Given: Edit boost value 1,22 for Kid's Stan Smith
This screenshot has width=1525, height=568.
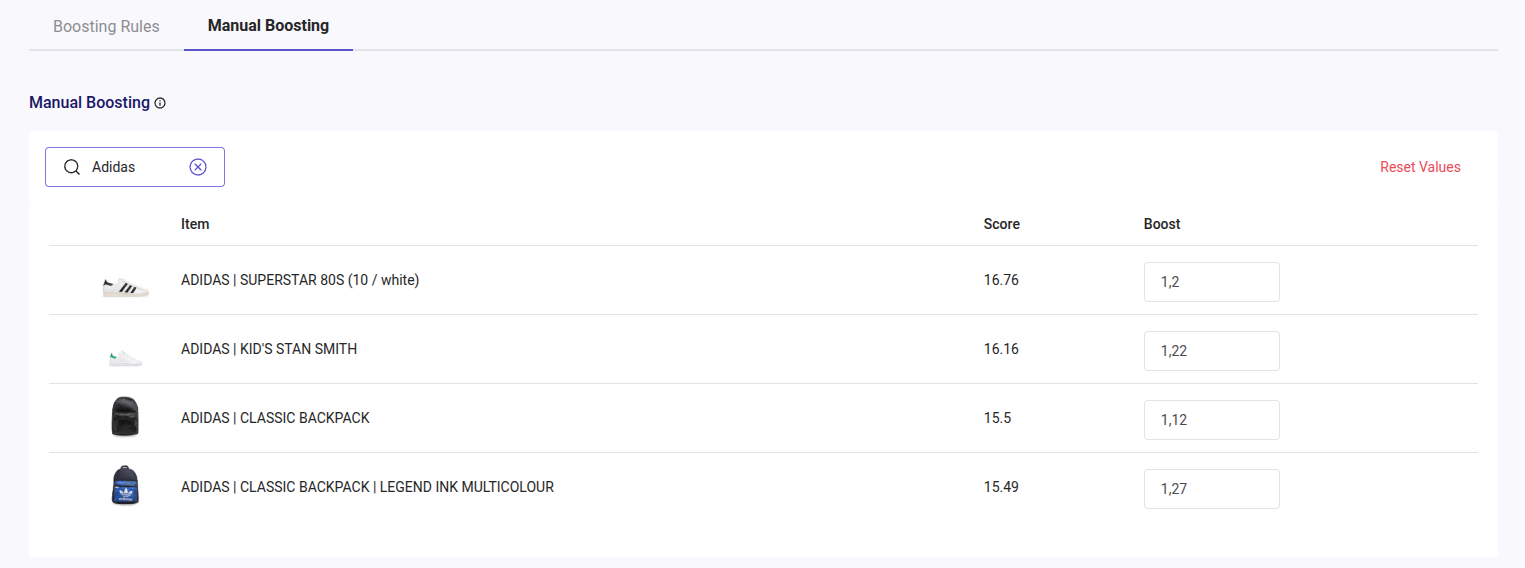Looking at the screenshot, I should point(1211,351).
